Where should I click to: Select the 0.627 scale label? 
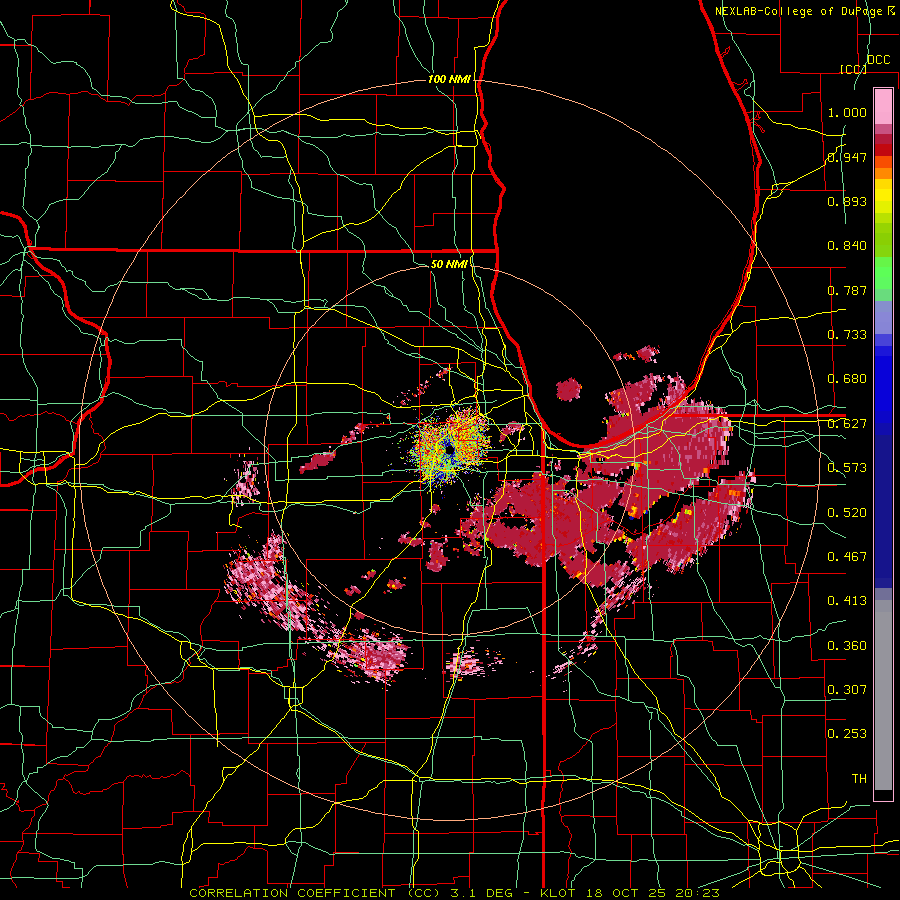(847, 424)
